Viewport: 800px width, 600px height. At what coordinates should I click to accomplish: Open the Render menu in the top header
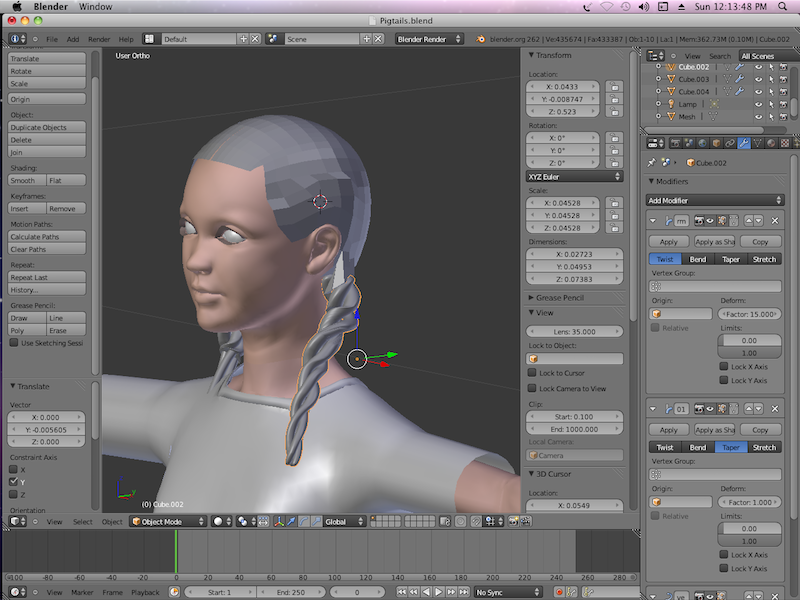tap(99, 39)
